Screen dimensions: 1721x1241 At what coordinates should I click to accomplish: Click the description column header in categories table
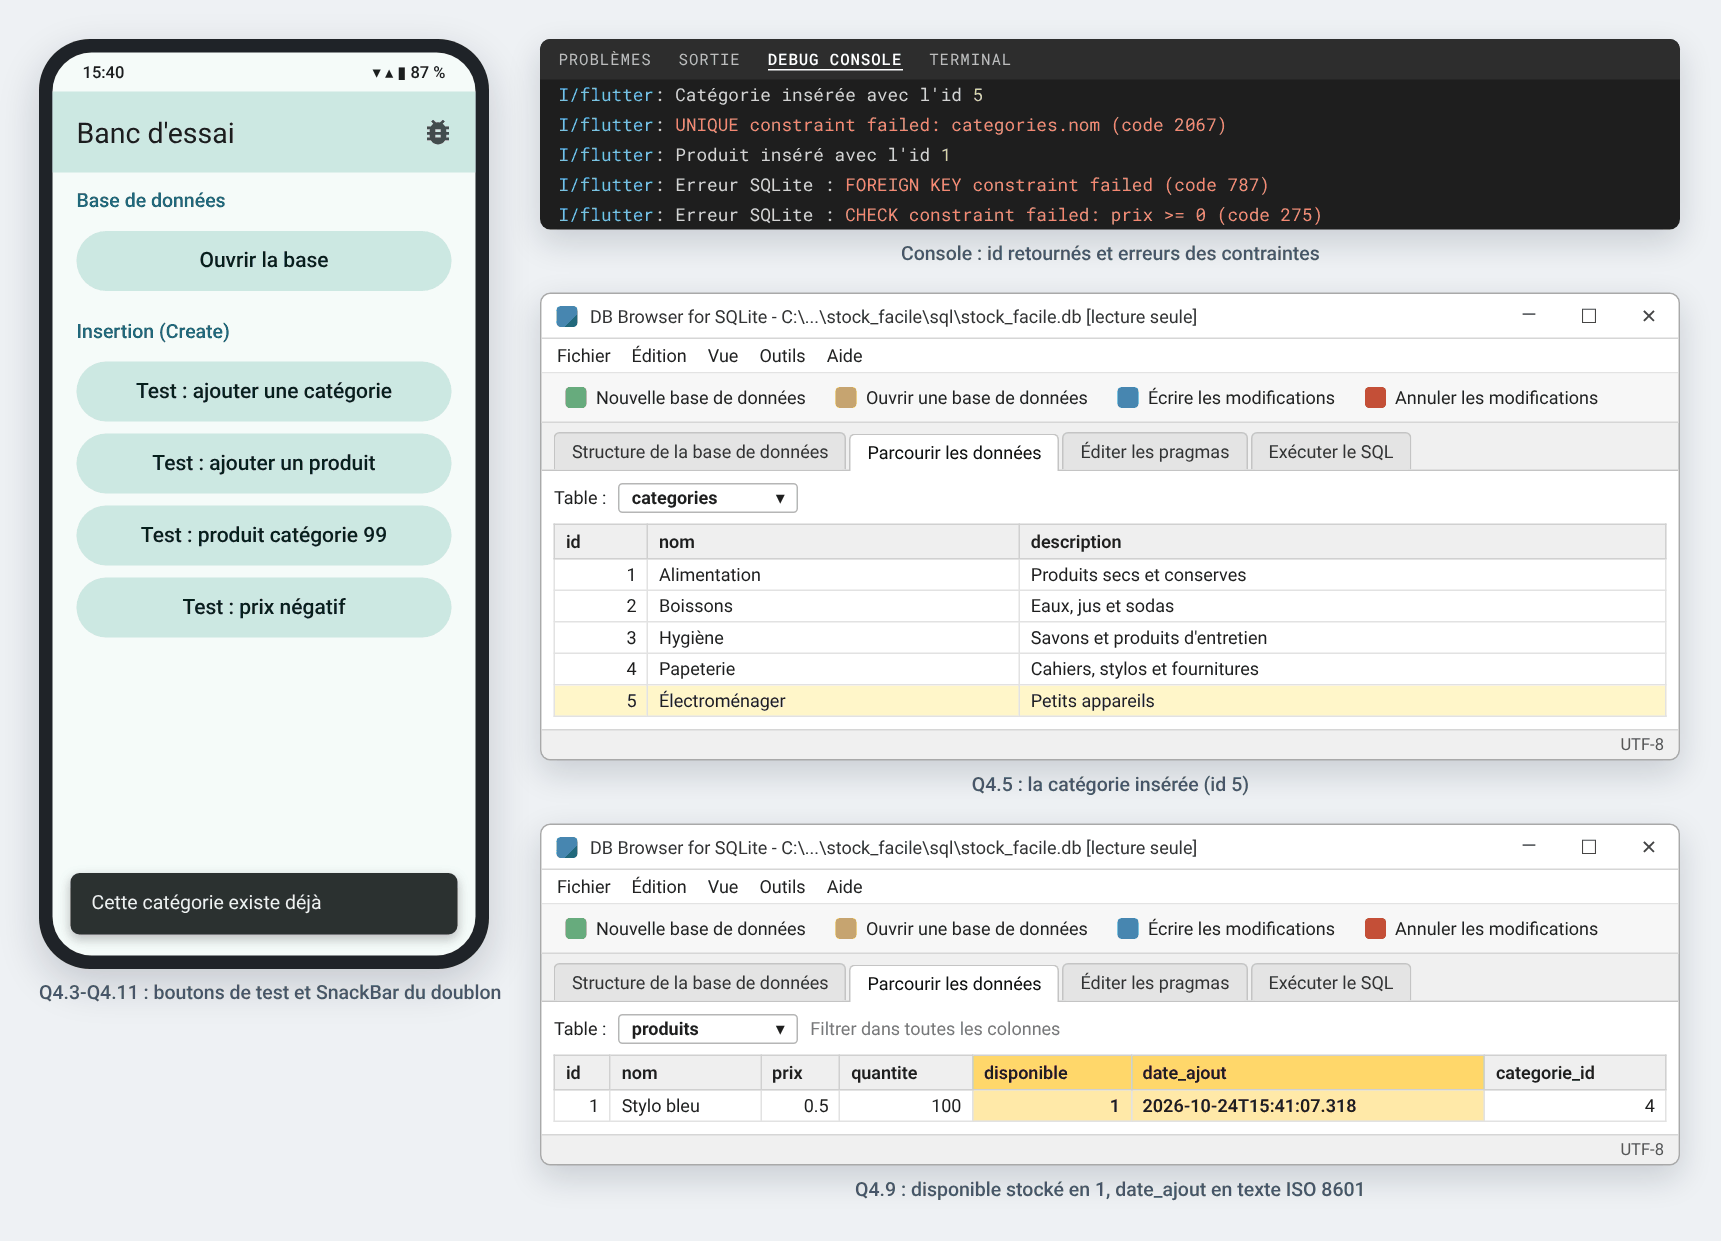1342,542
